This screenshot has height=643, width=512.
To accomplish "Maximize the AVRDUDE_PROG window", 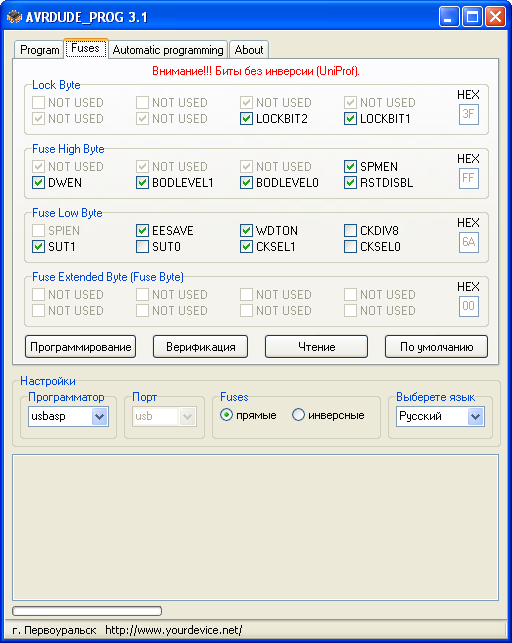I will (x=472, y=17).
